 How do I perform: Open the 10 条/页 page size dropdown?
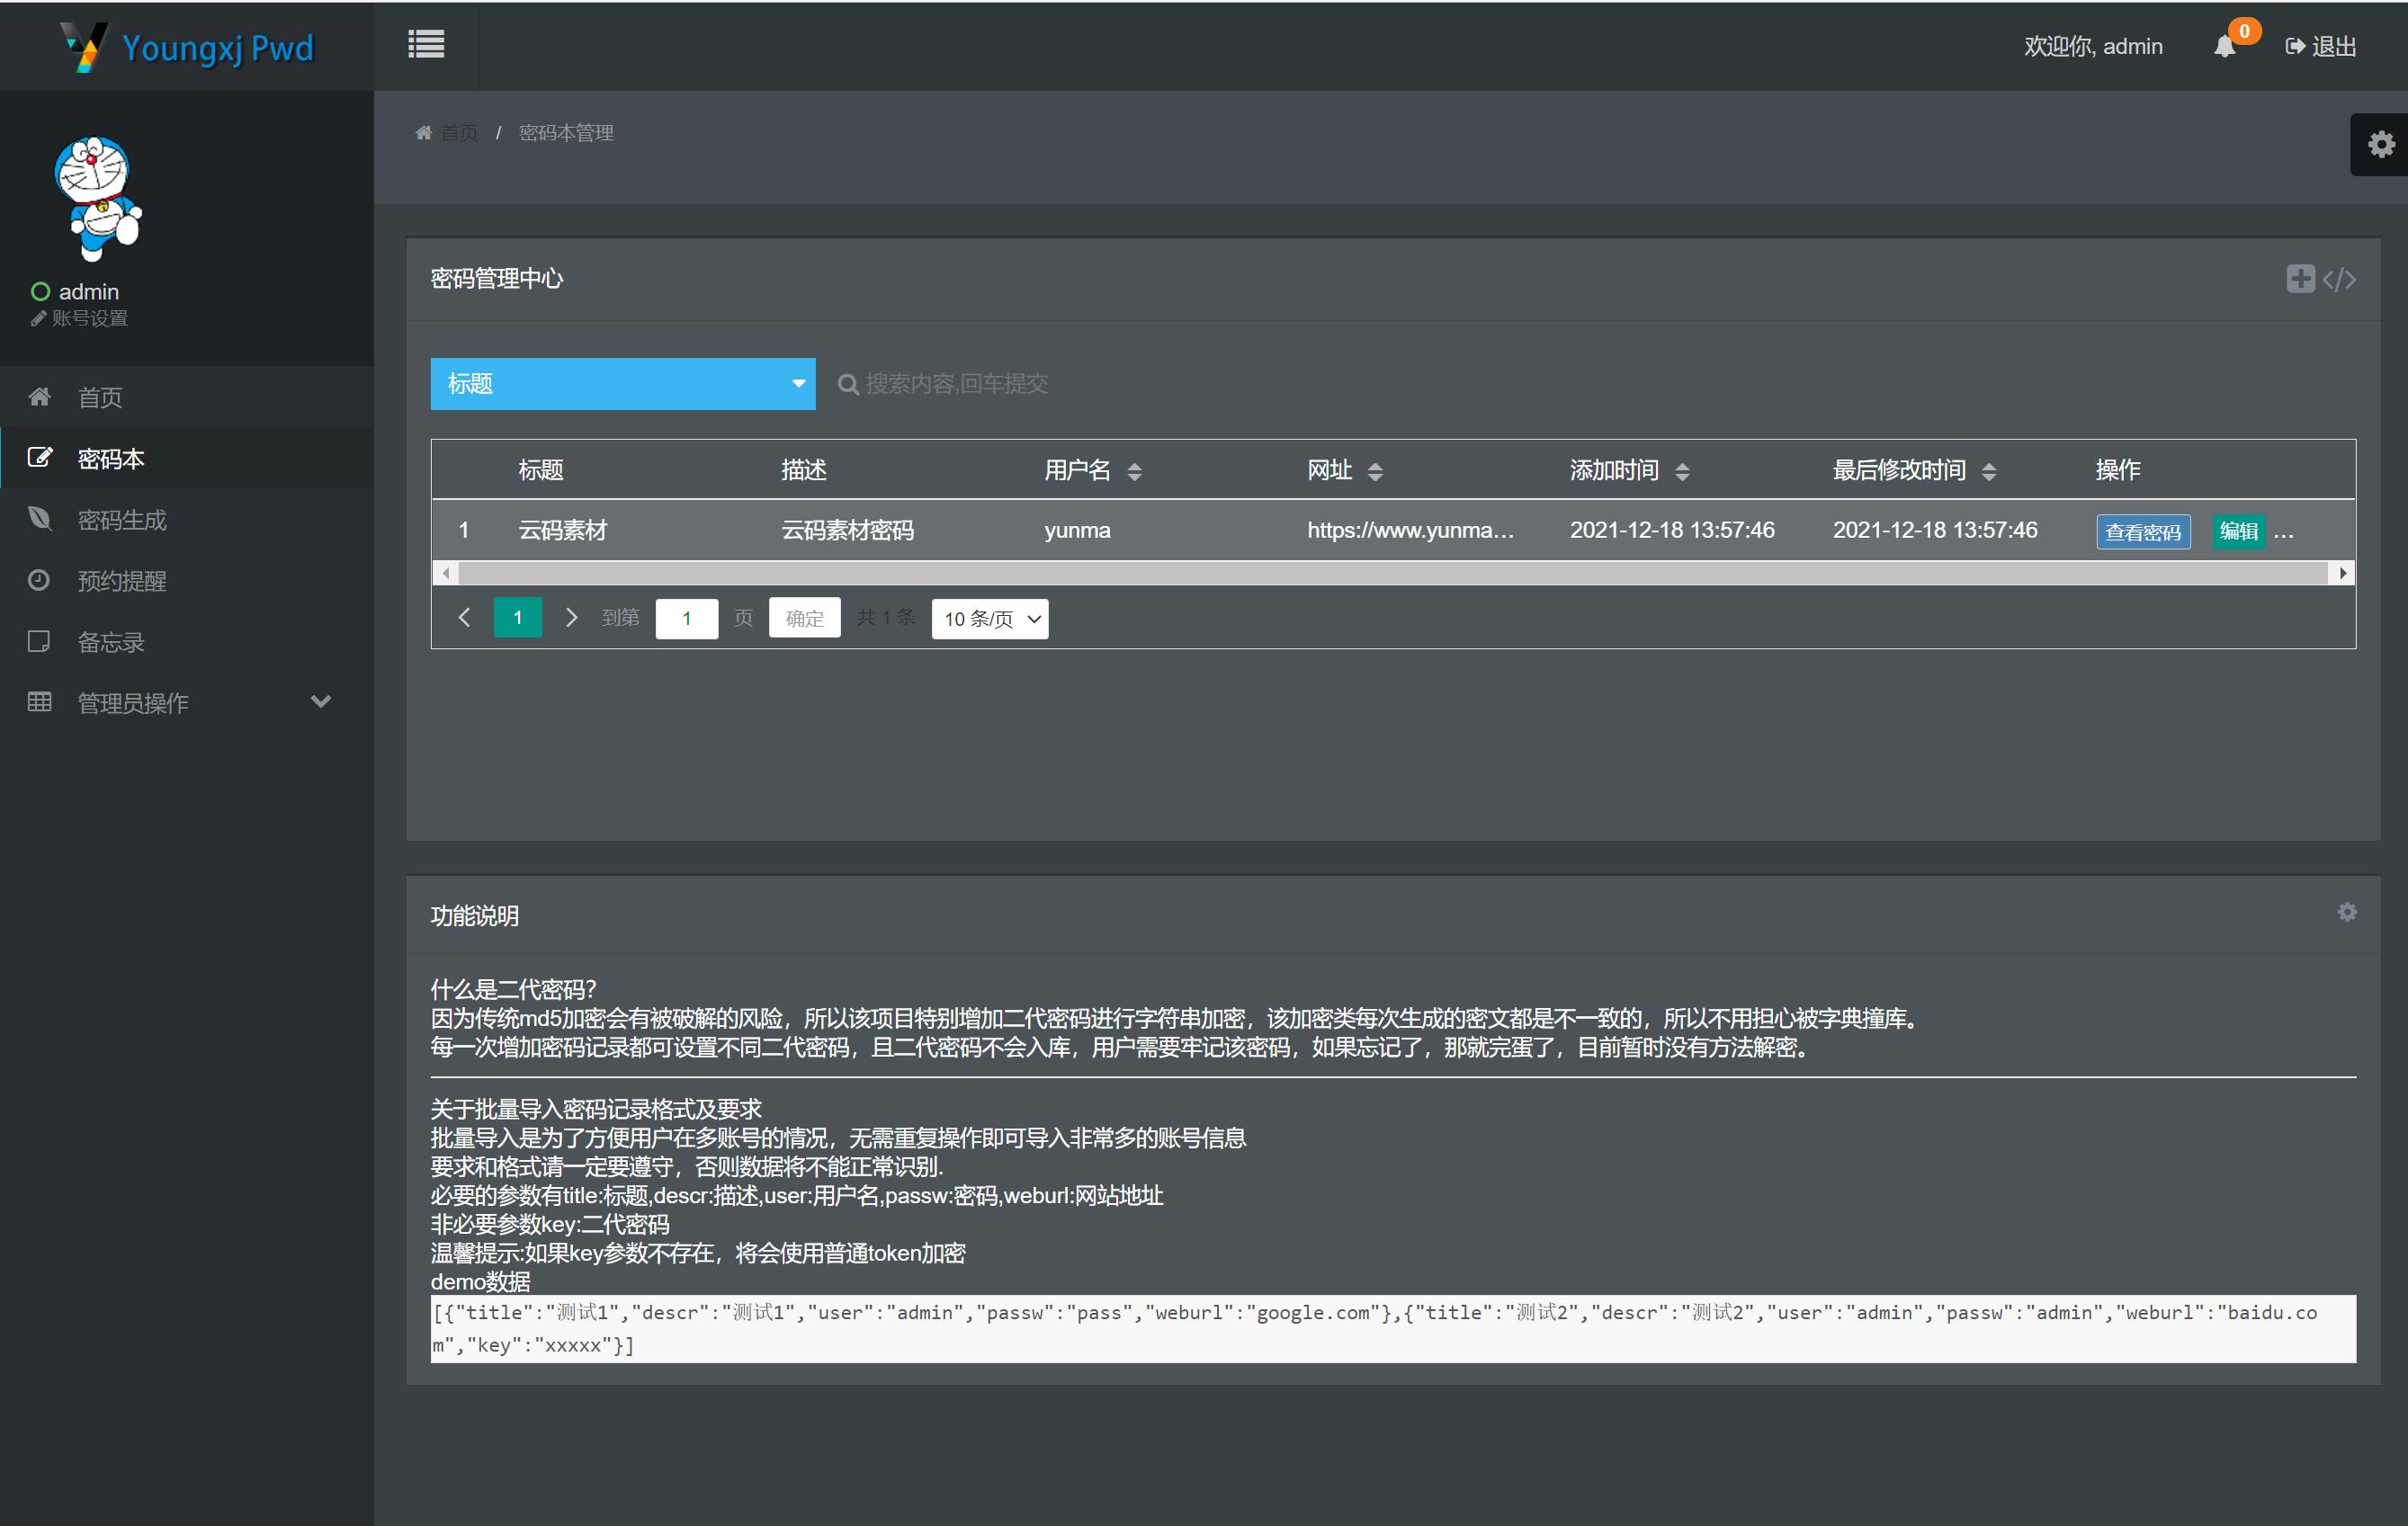[x=989, y=618]
